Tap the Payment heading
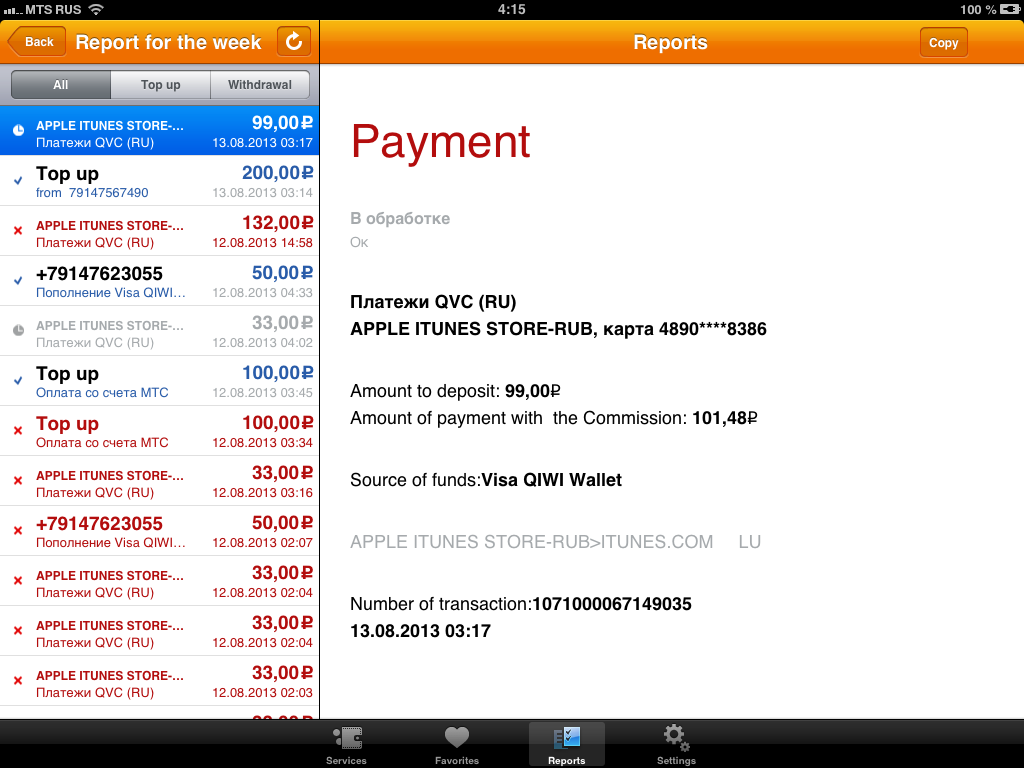 [441, 141]
